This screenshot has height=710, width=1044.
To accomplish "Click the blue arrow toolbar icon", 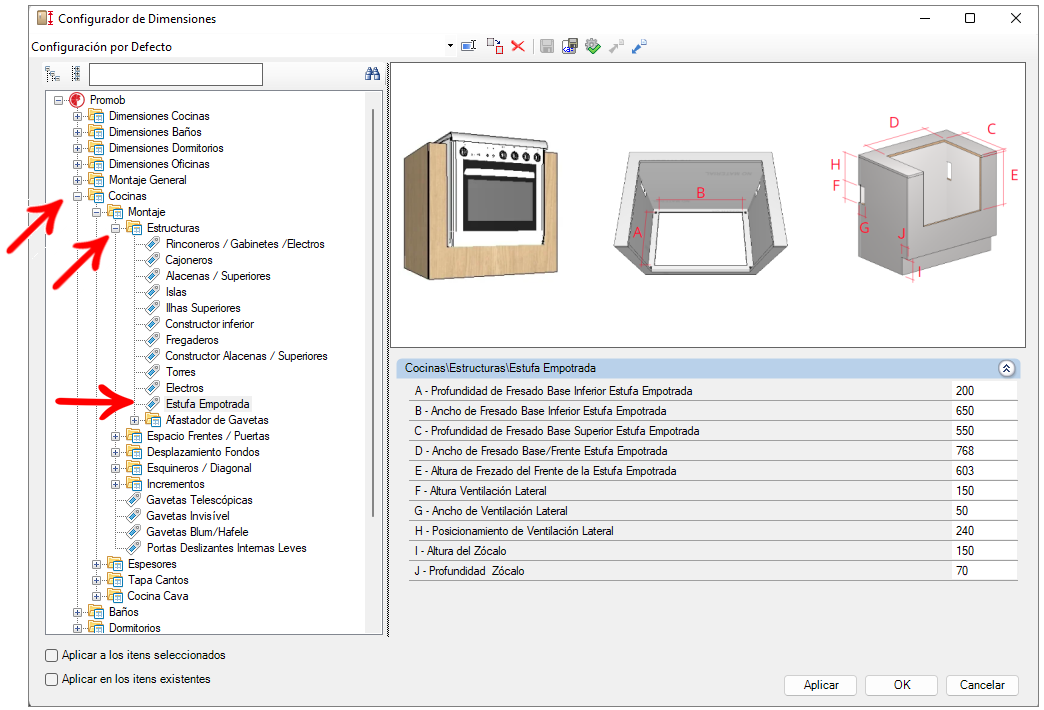I will pyautogui.click(x=639, y=46).
